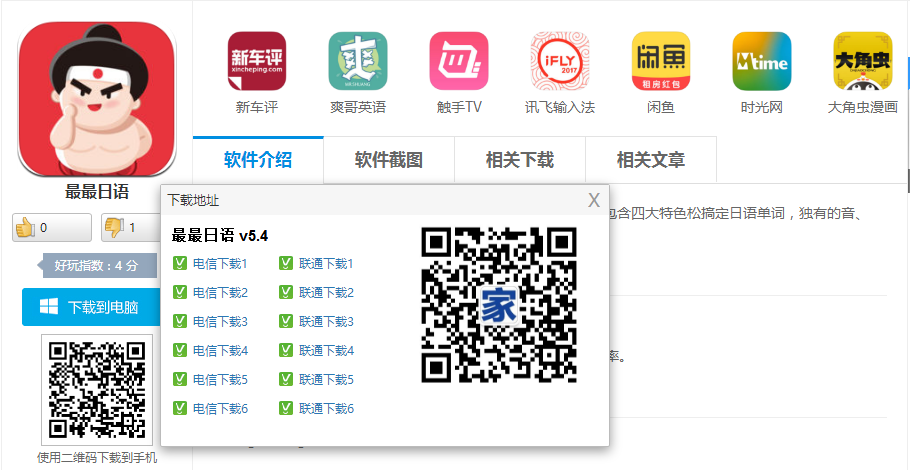Click the large QR code in the popup

pos(499,305)
